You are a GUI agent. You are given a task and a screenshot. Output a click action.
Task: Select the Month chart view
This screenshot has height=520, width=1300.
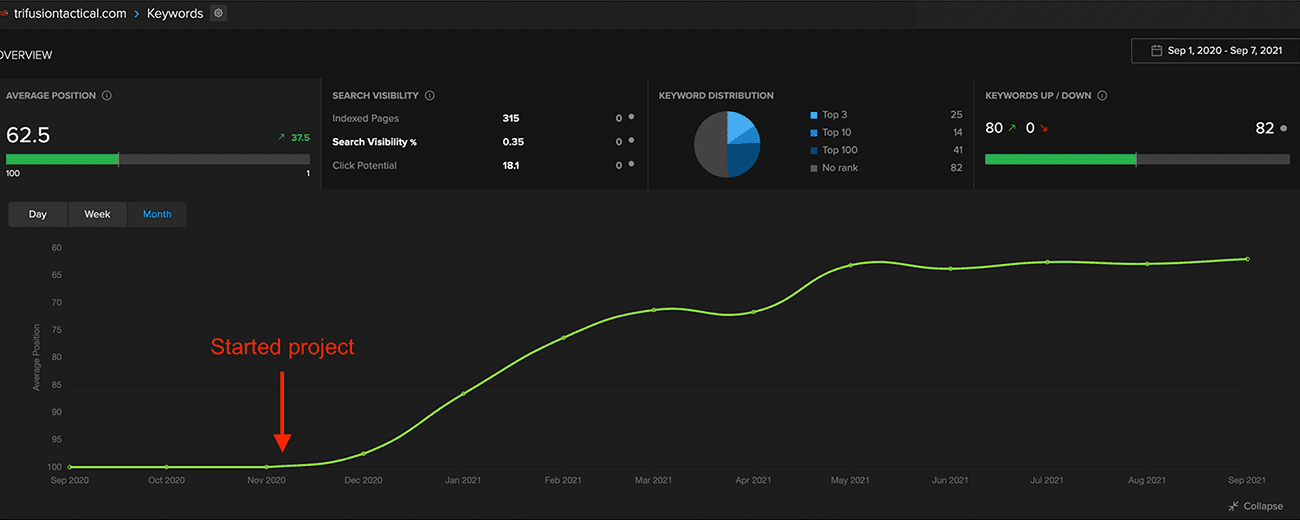click(x=157, y=215)
